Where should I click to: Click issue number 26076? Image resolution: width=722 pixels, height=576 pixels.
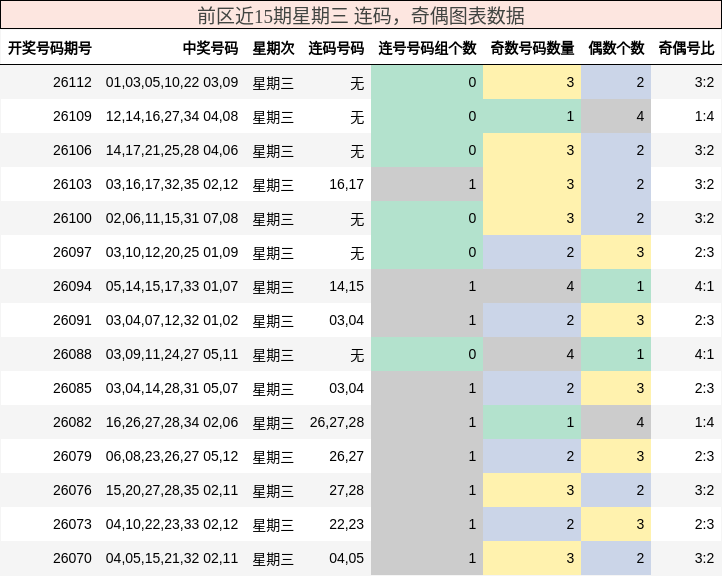click(72, 490)
